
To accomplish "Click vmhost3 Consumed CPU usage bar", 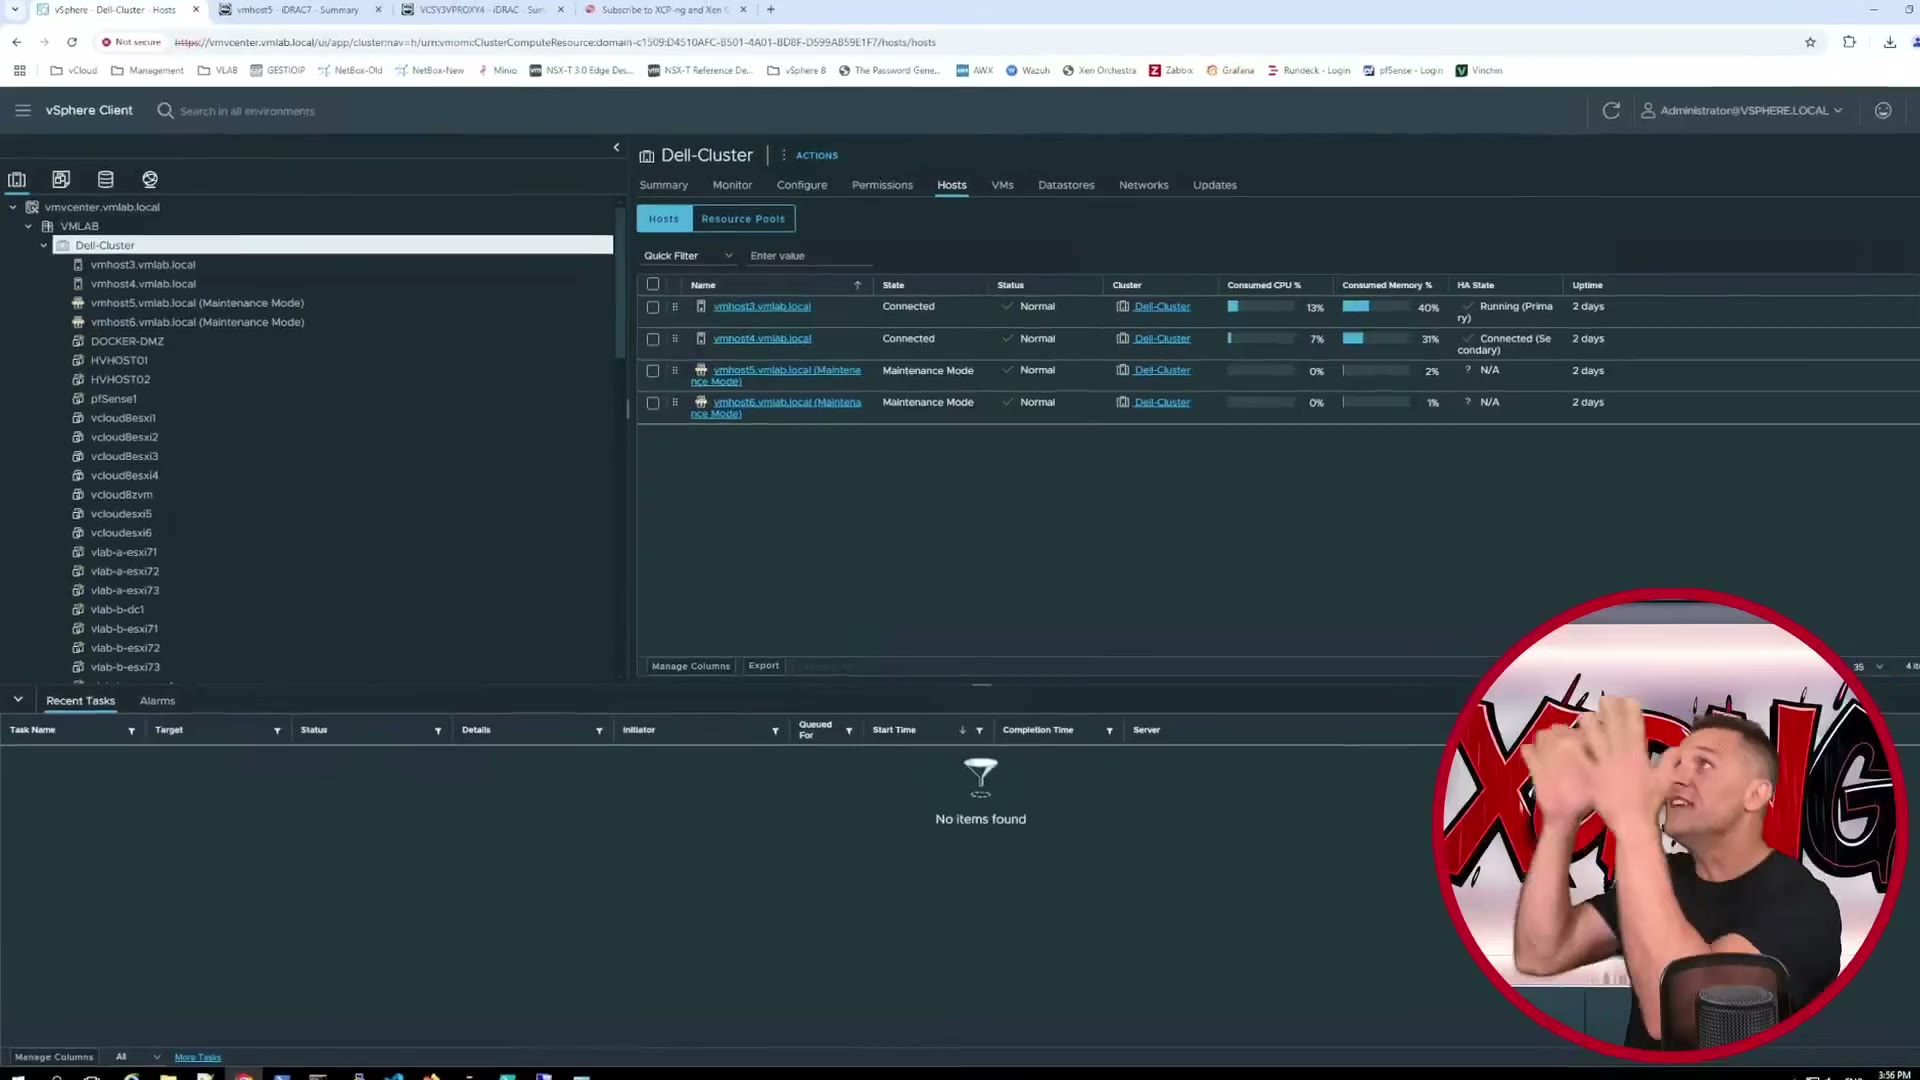I will click(1261, 307).
